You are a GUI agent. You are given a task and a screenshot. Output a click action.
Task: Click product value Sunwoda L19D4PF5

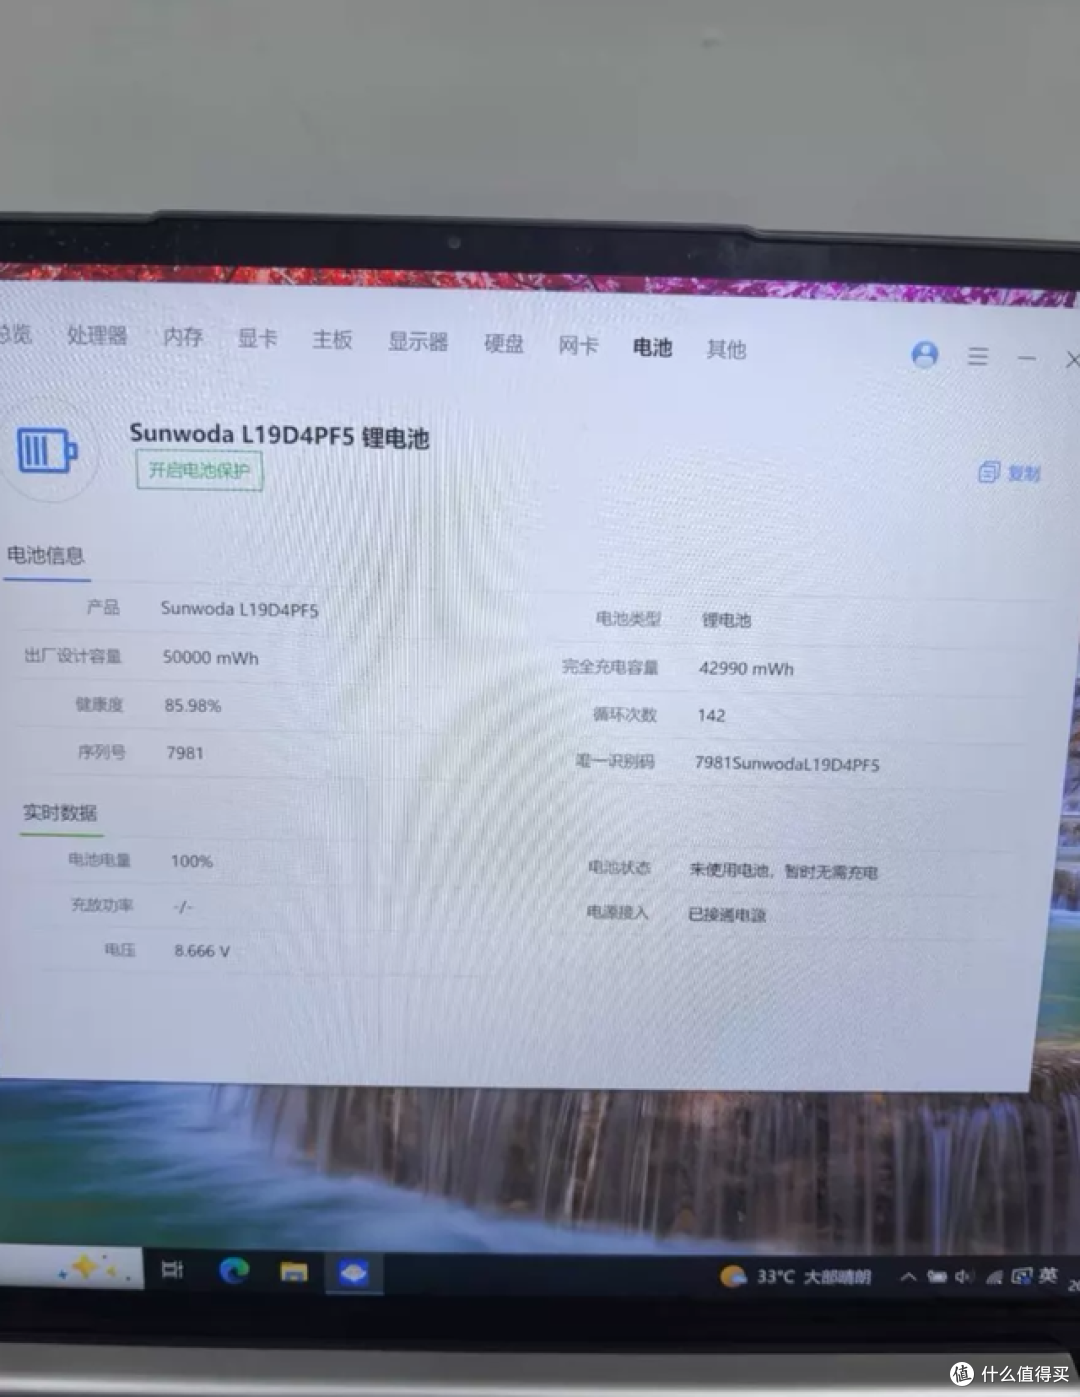pyautogui.click(x=240, y=609)
